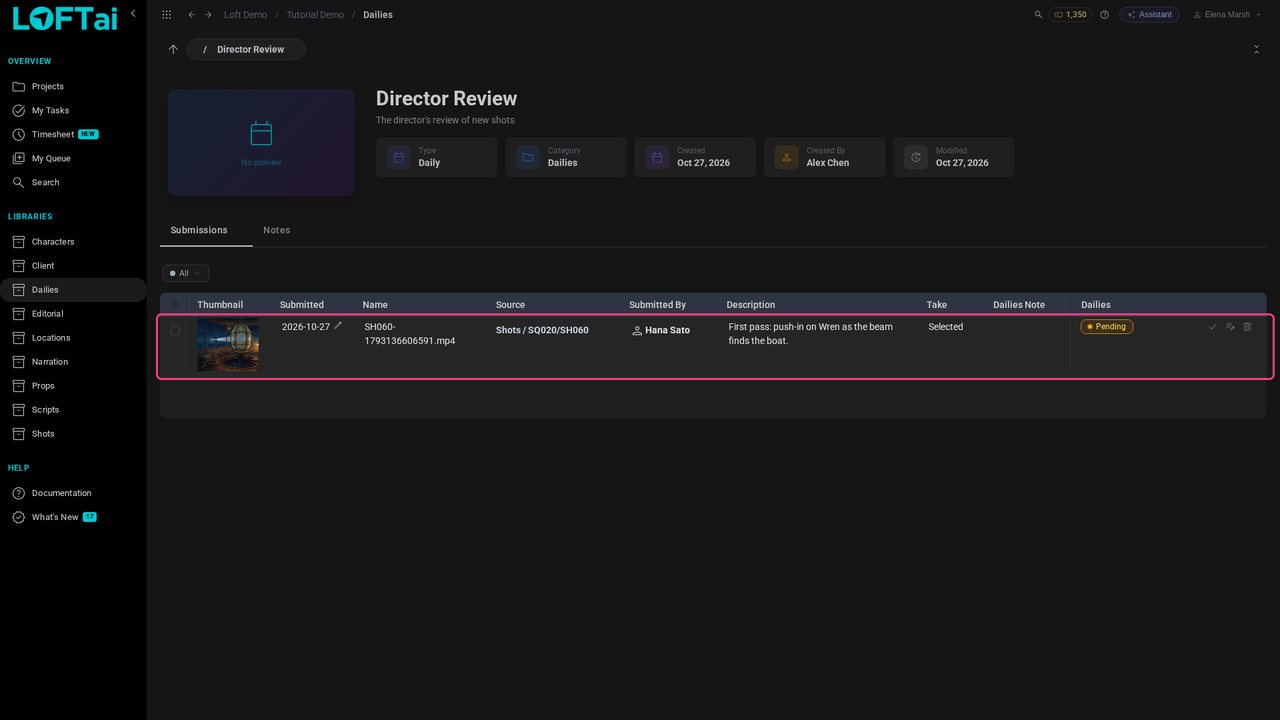Open the apps grid icon in top bar

click(x=166, y=15)
